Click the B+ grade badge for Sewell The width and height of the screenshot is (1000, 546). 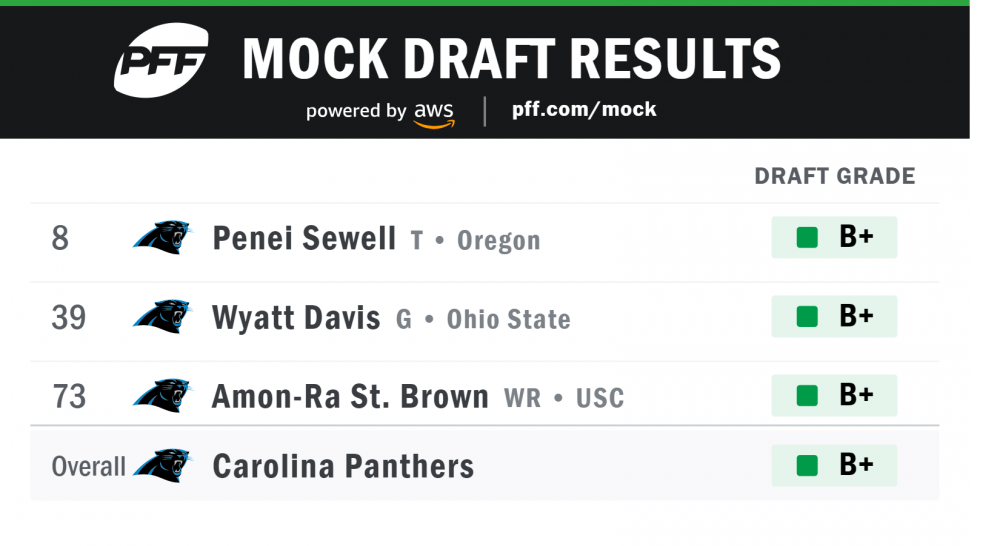[x=834, y=238]
